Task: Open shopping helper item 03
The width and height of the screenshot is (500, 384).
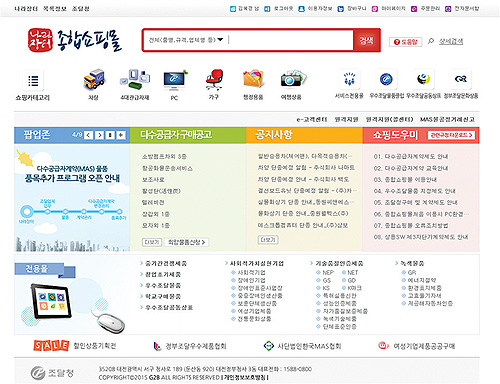Action: tap(405, 180)
